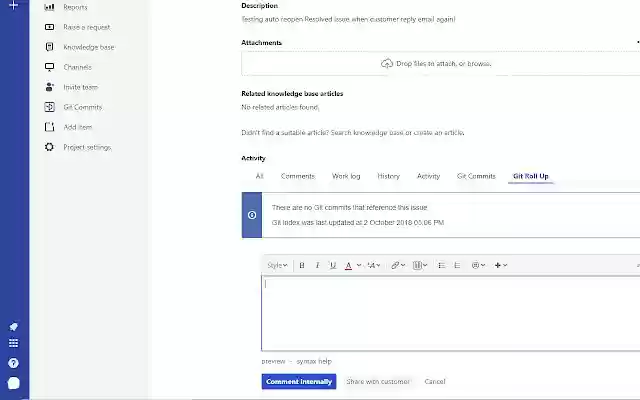Viewport: 640px width, 400px height.
Task: Select the Git Roll Up tab
Action: [x=531, y=176]
